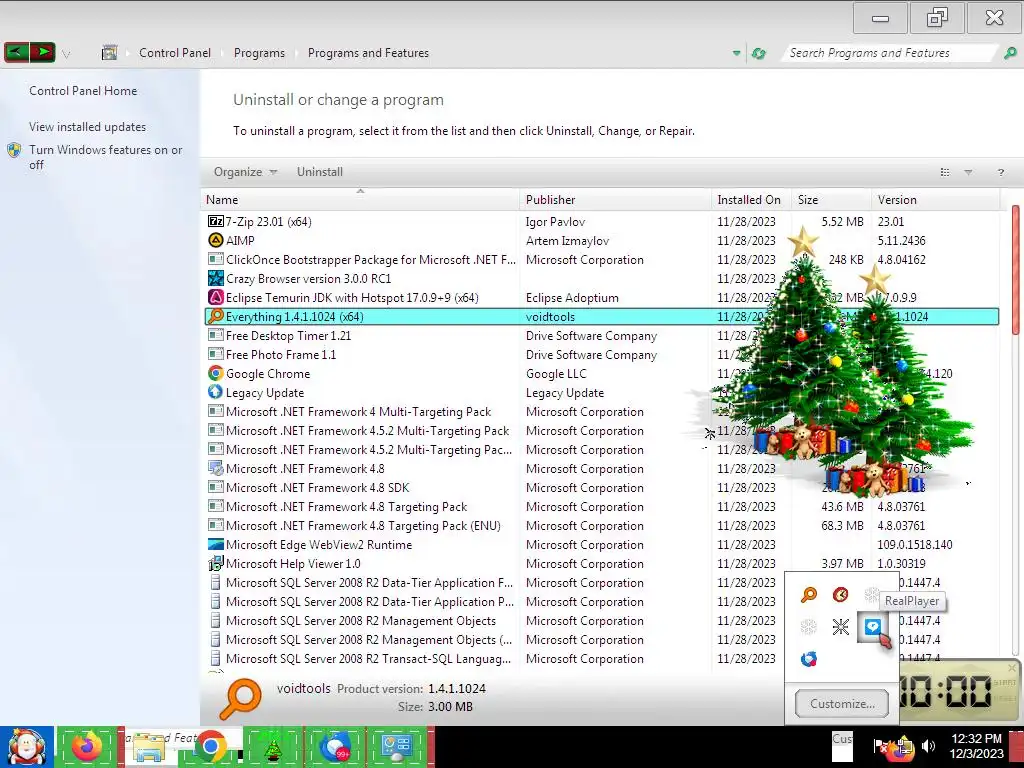The height and width of the screenshot is (768, 1024).
Task: Select ClickOnce Bootstrapper Package row
Action: [x=601, y=259]
